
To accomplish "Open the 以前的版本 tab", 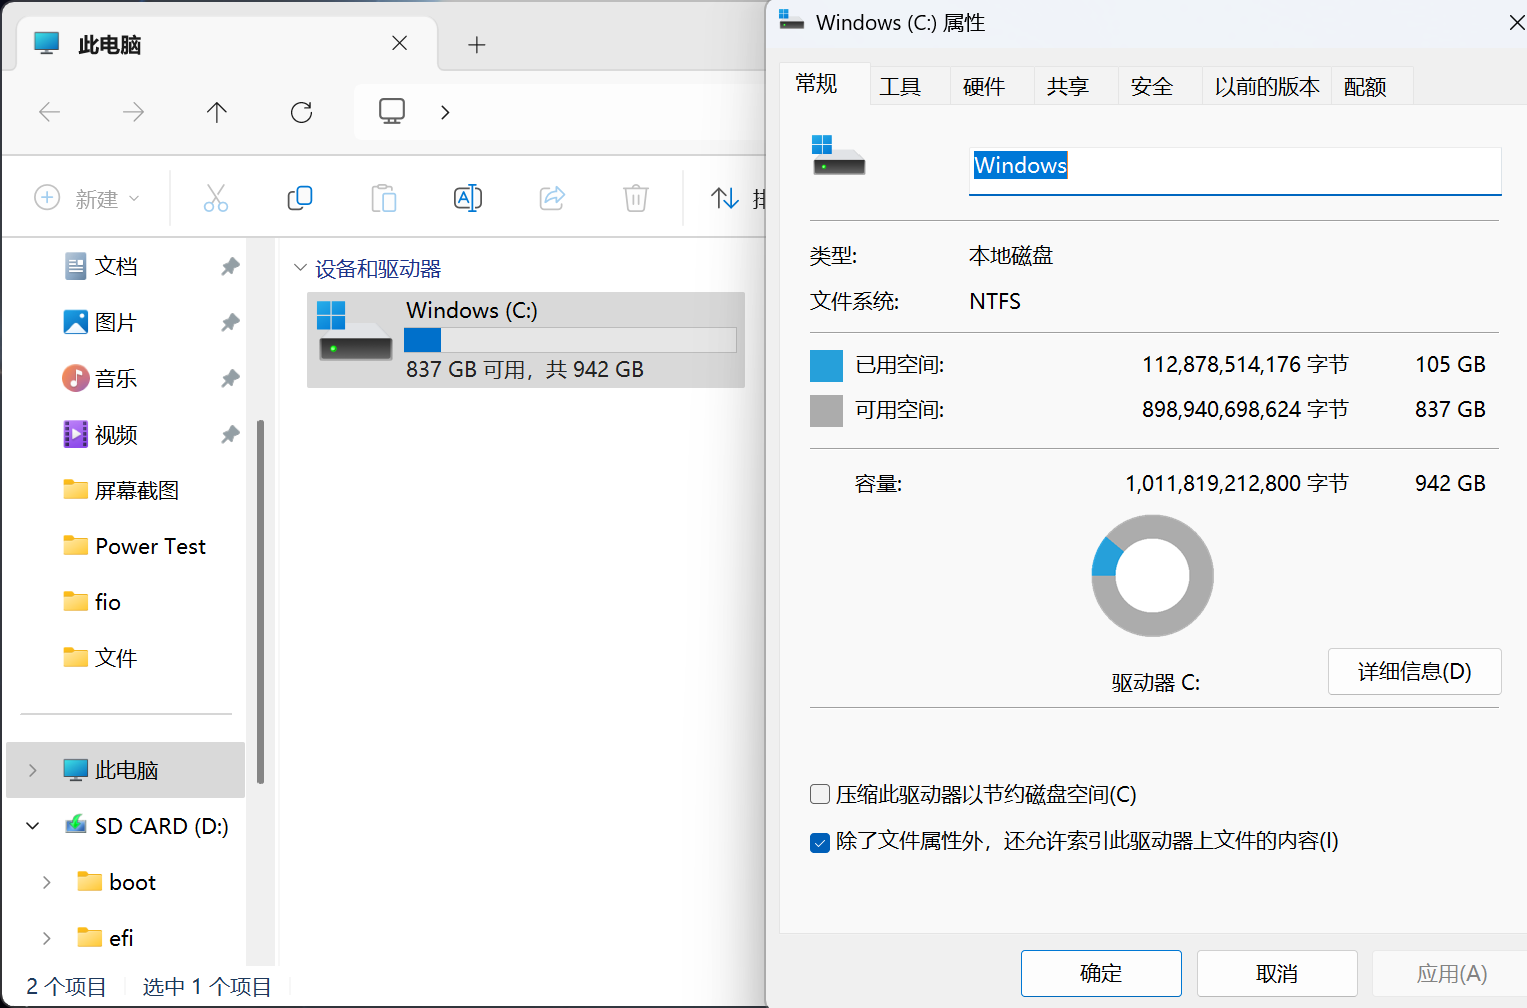I will pos(1265,86).
